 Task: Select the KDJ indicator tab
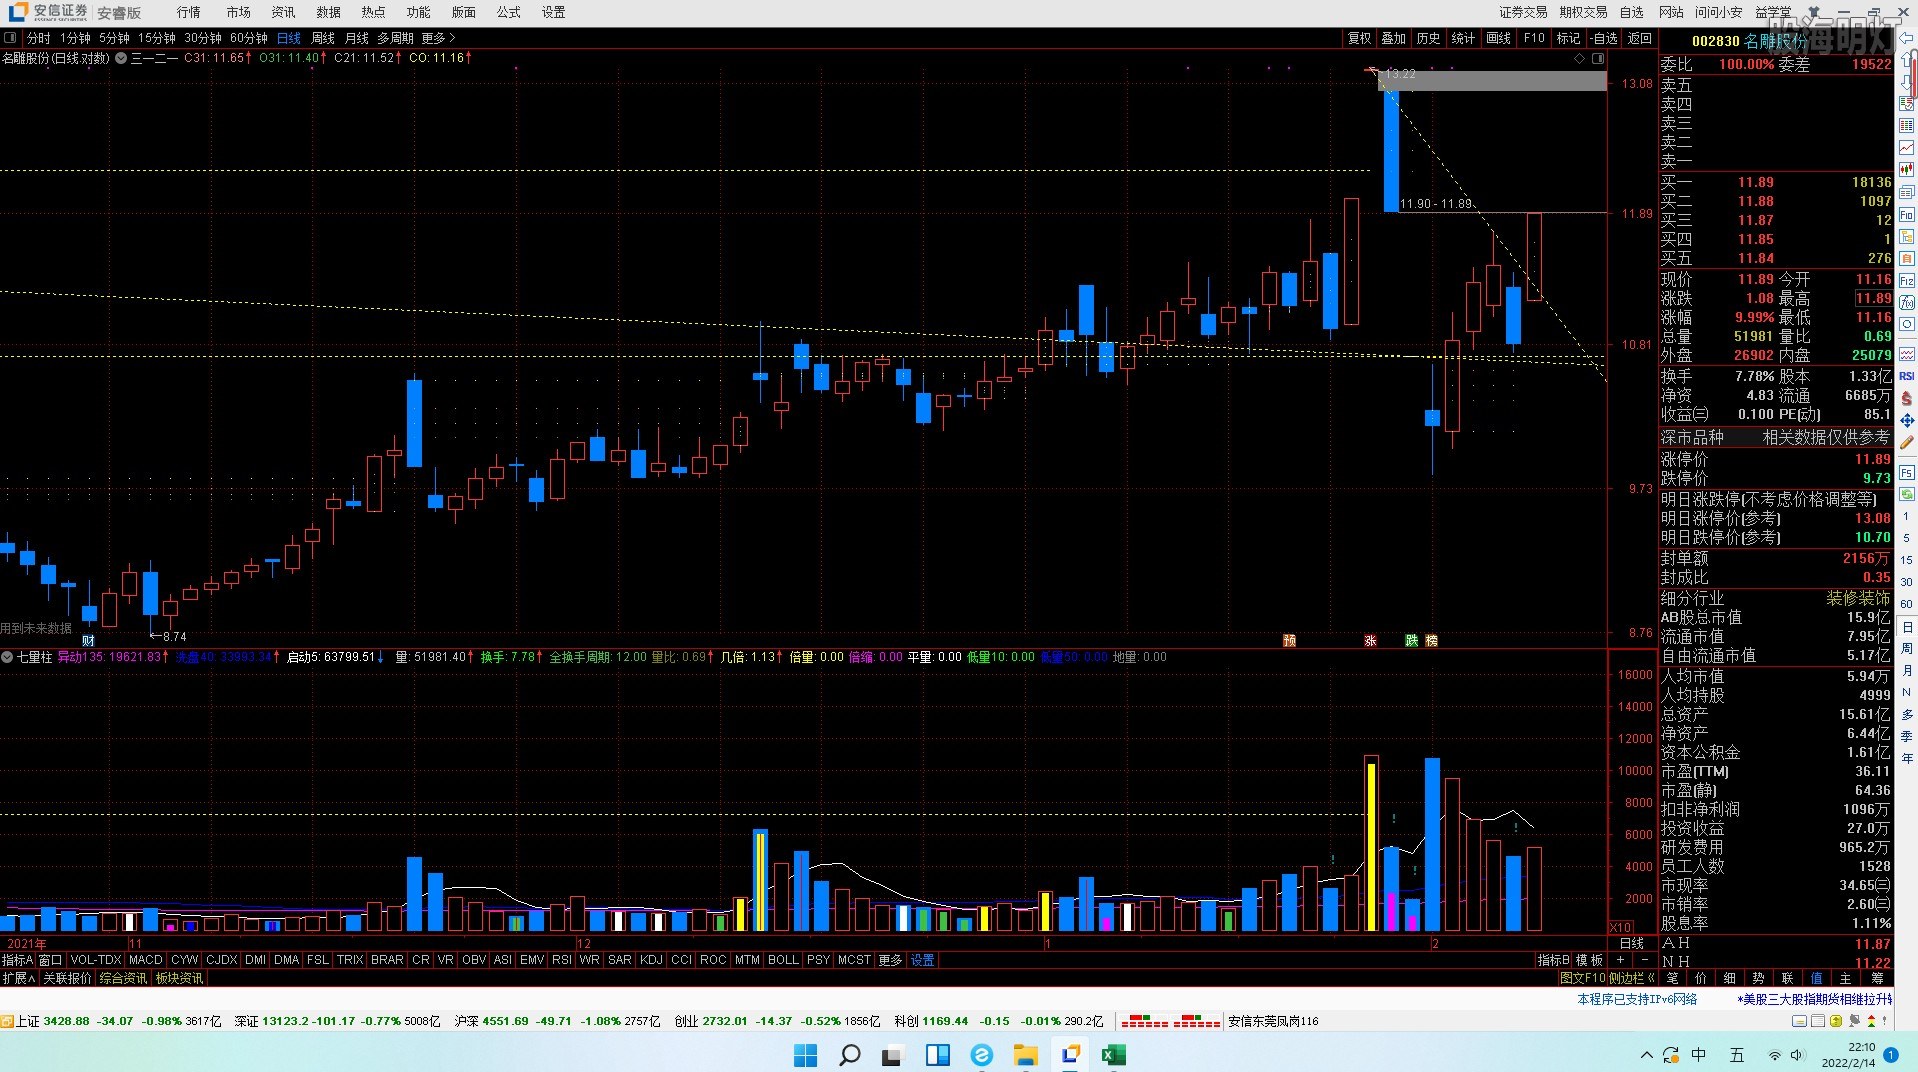(651, 960)
